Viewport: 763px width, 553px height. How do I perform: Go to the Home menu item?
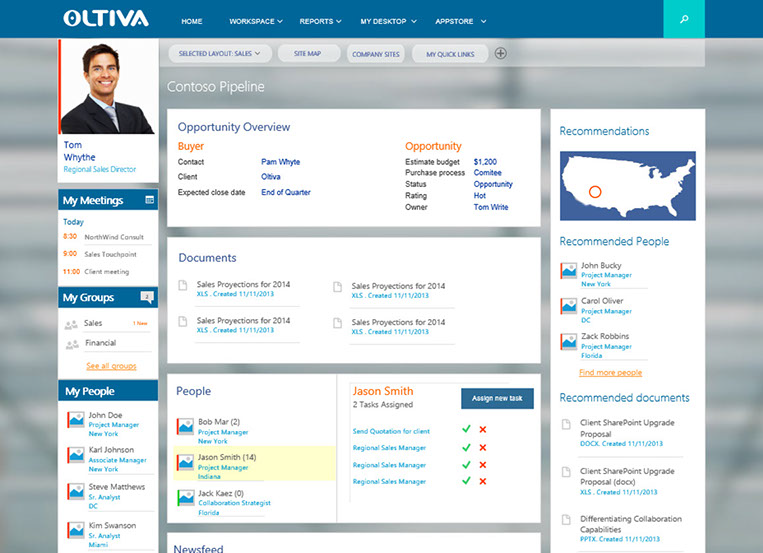(x=191, y=20)
